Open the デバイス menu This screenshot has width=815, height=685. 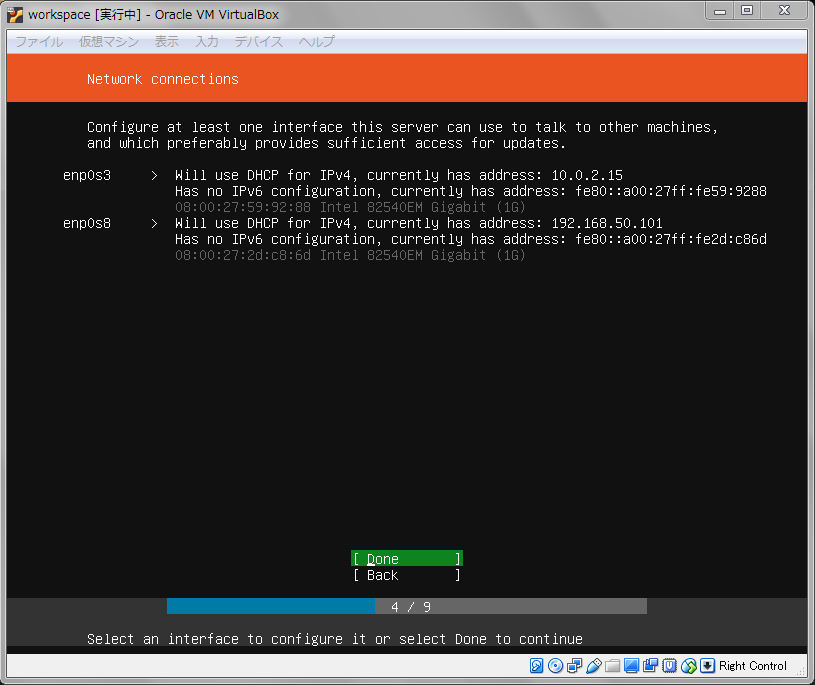click(259, 42)
